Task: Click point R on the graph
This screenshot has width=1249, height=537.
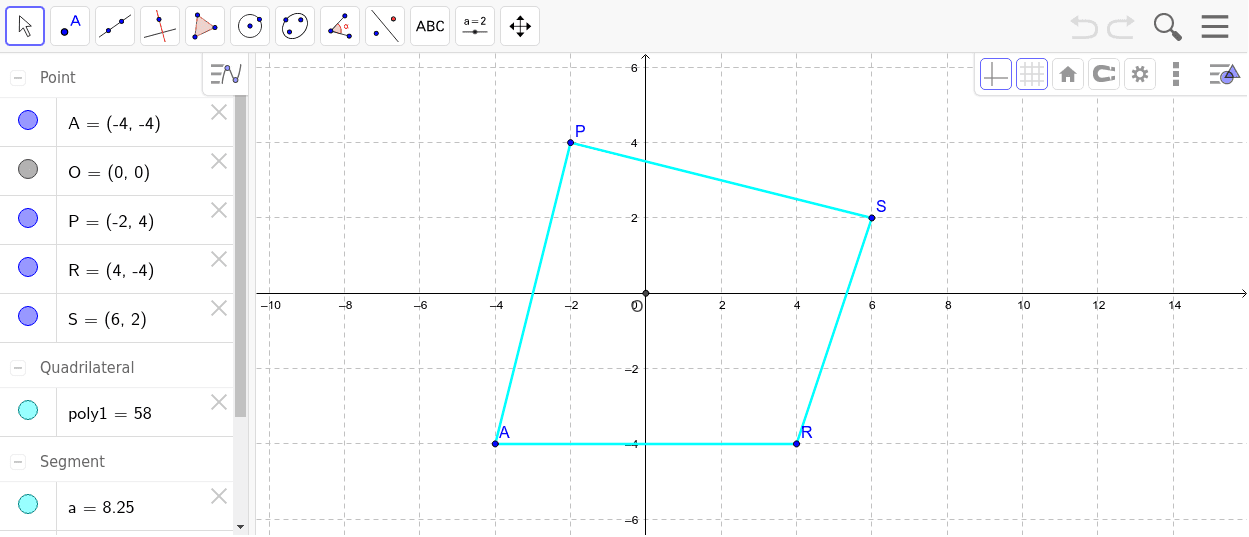Action: pyautogui.click(x=796, y=443)
